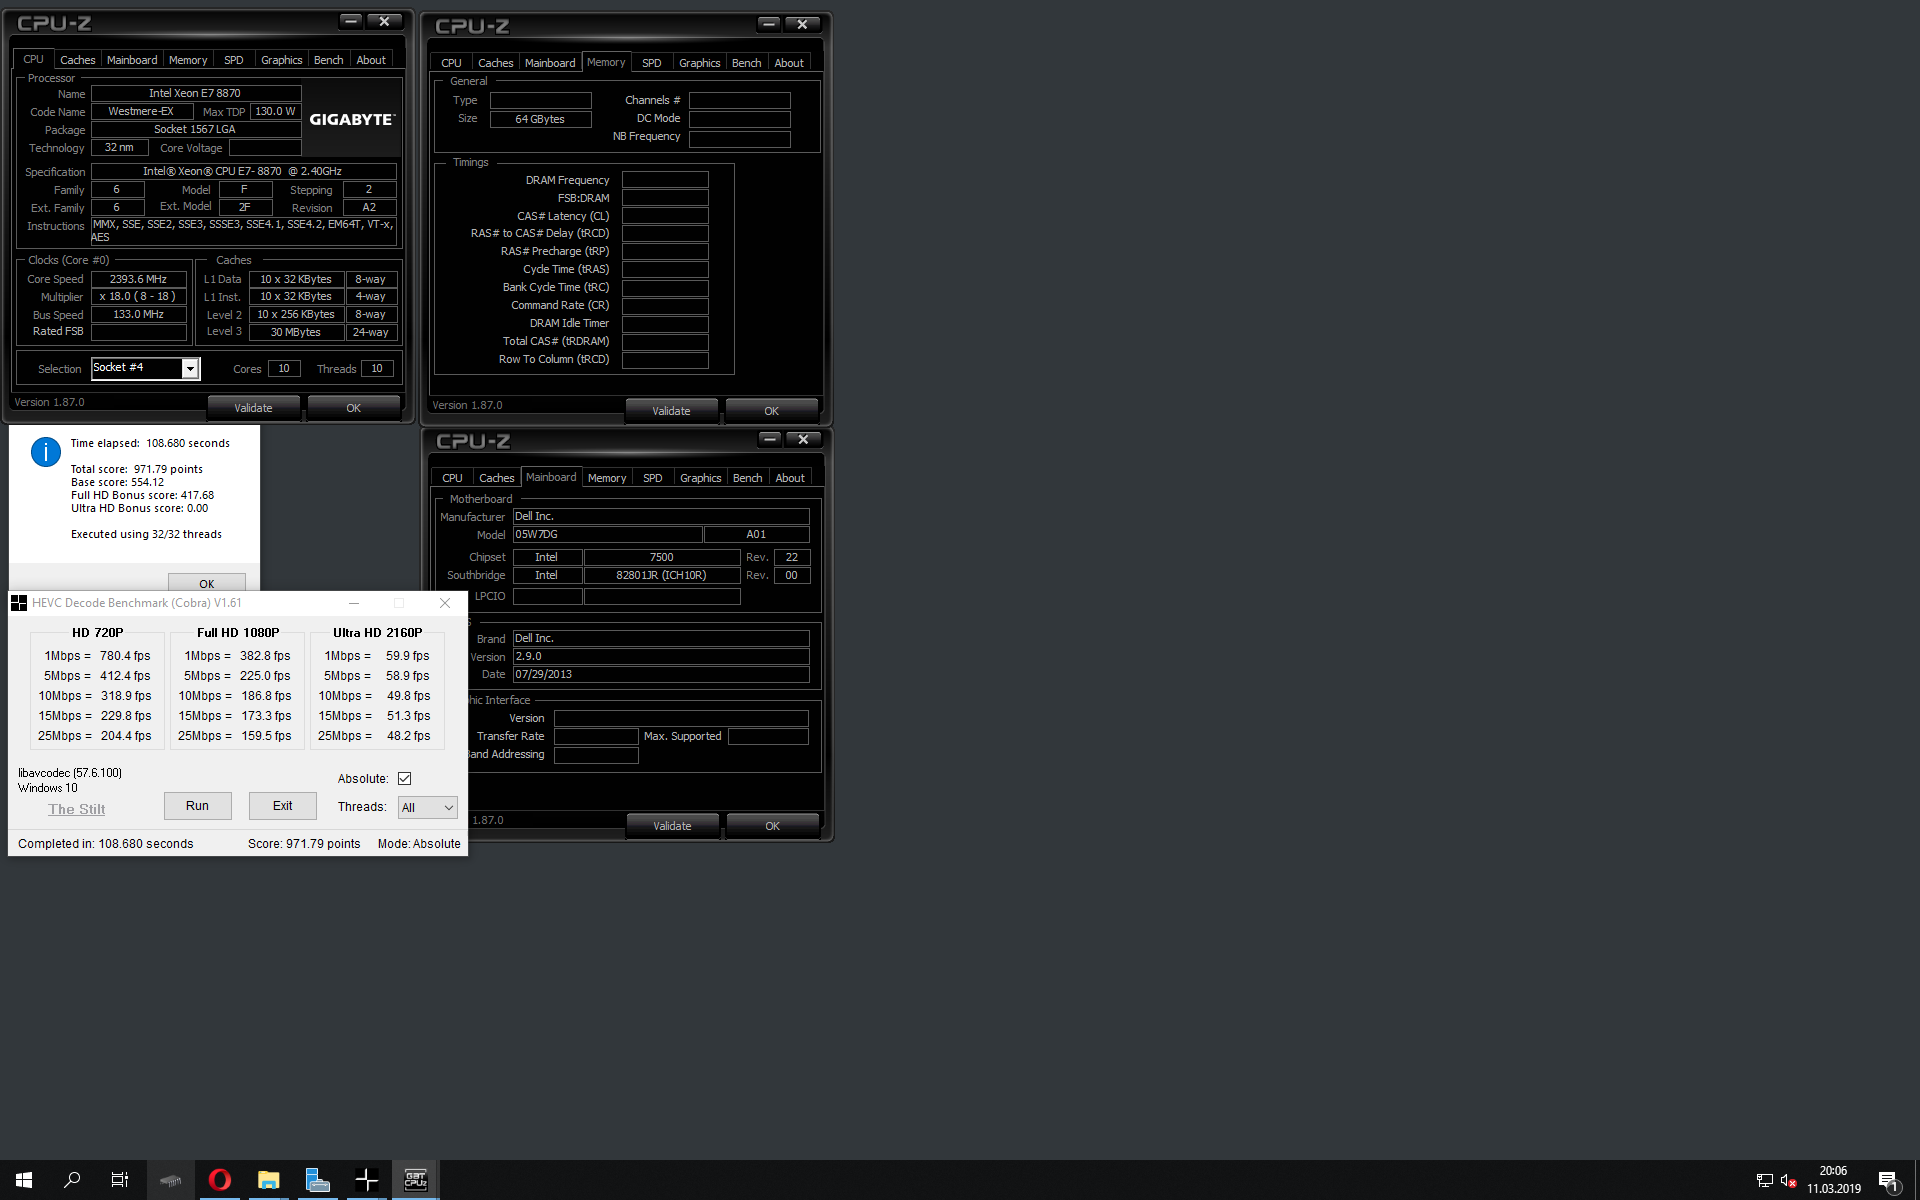
Task: Minimize the CPU-Z Memory window
Action: [768, 23]
